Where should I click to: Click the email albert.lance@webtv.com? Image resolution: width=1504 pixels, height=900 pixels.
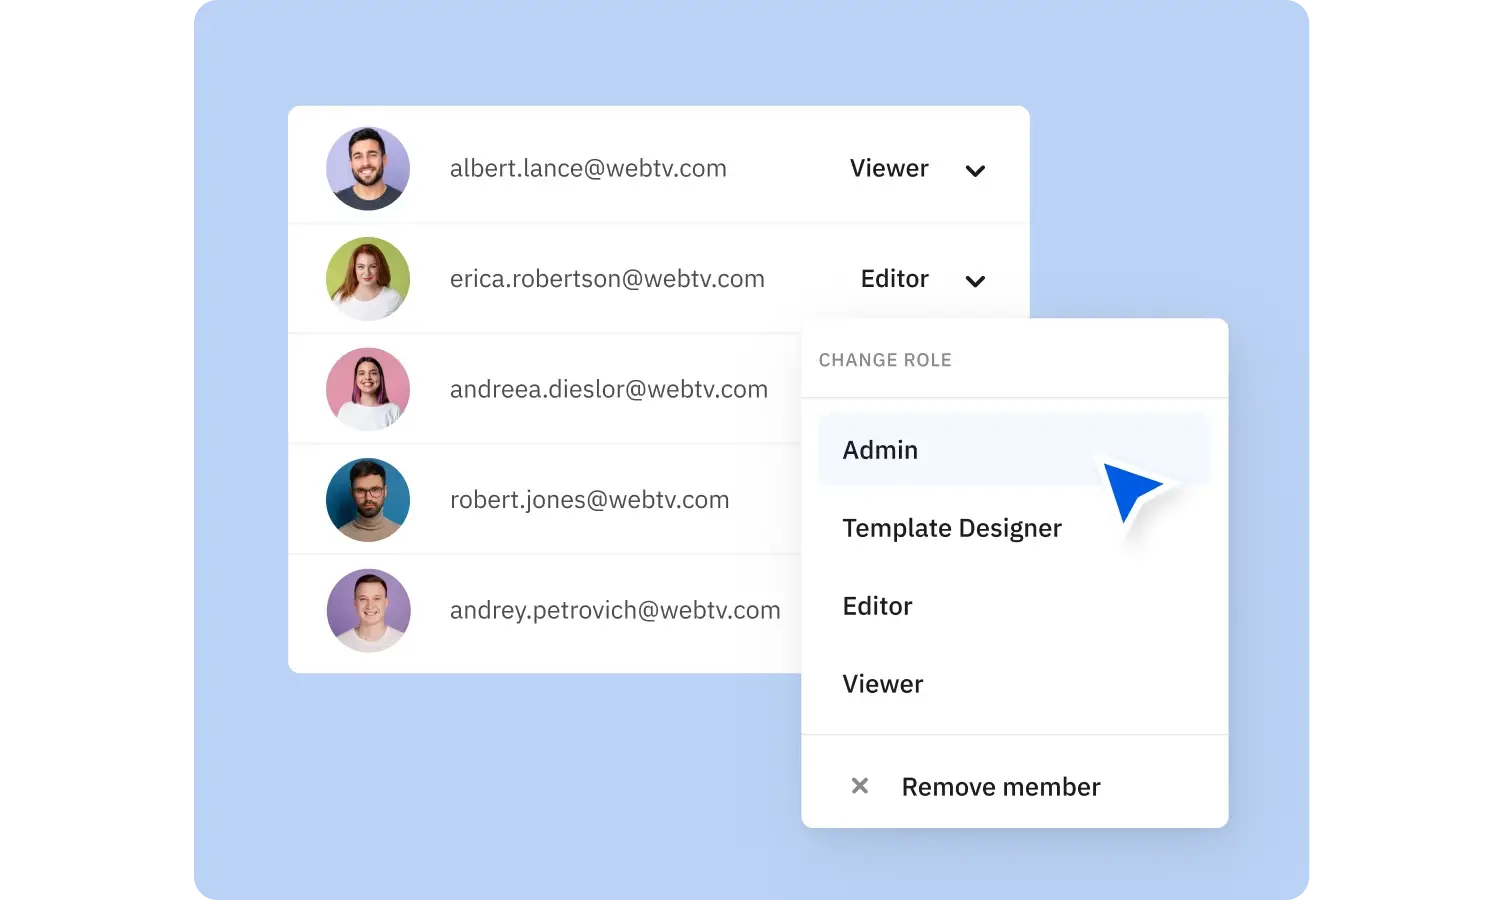coord(588,168)
